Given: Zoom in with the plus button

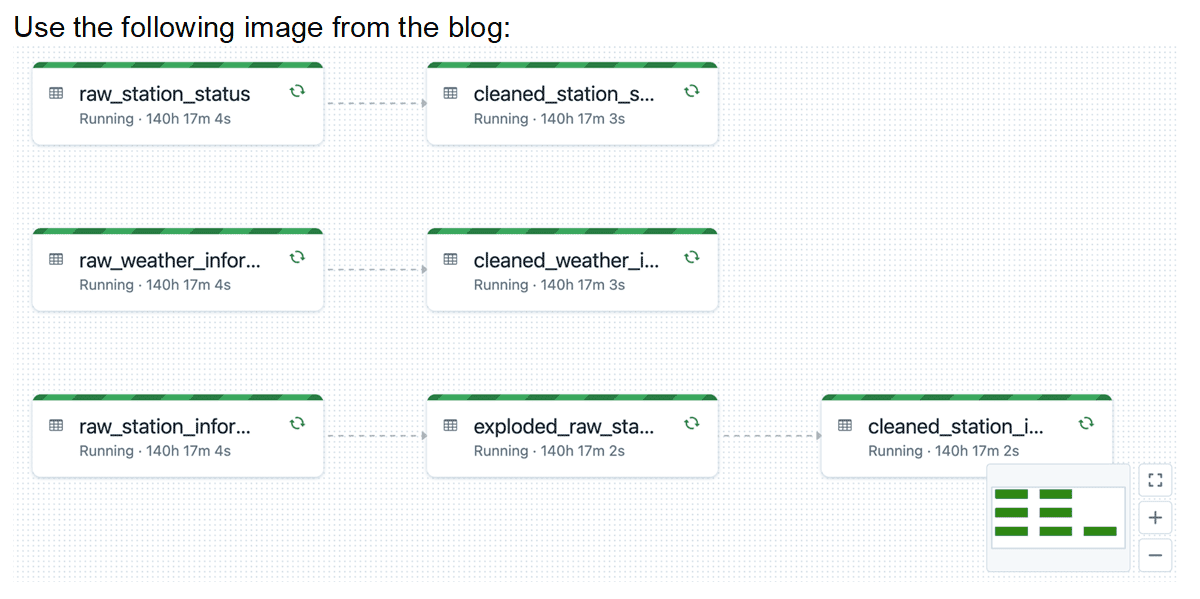Looking at the screenshot, I should (1155, 518).
